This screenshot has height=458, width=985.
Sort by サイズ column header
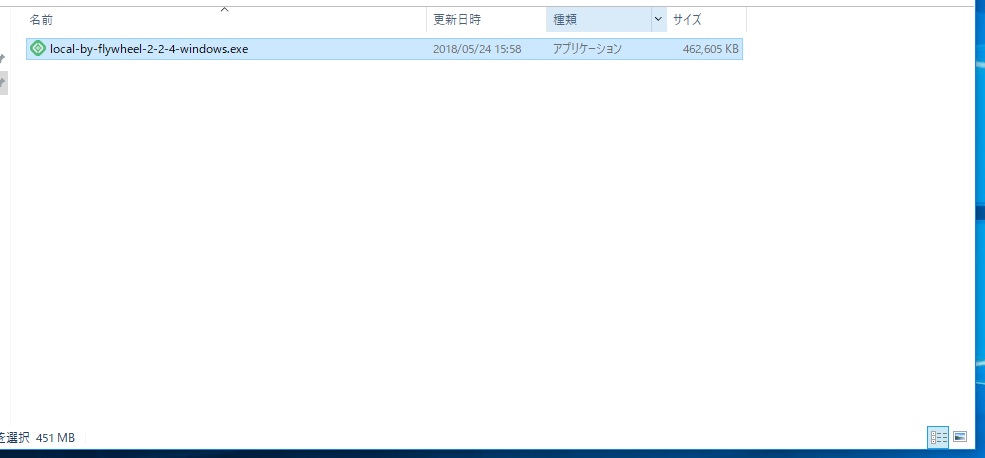pyautogui.click(x=706, y=19)
